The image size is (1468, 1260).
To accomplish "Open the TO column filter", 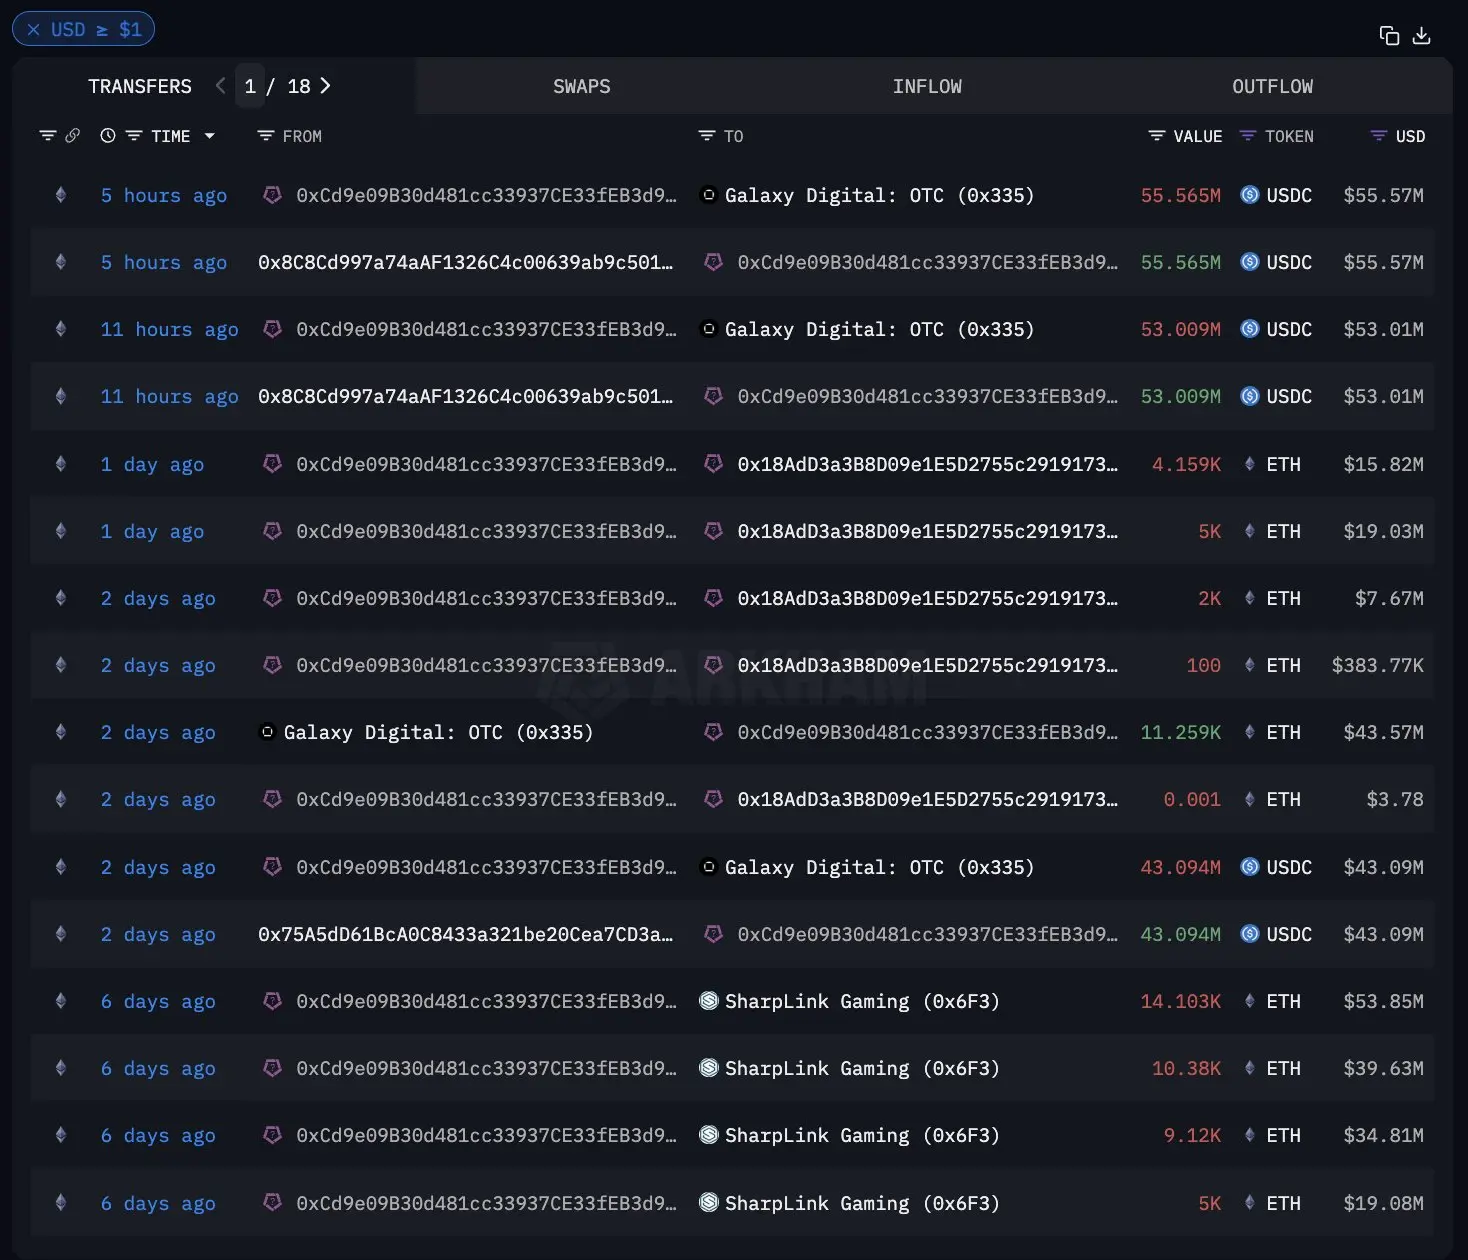I will click(x=707, y=136).
